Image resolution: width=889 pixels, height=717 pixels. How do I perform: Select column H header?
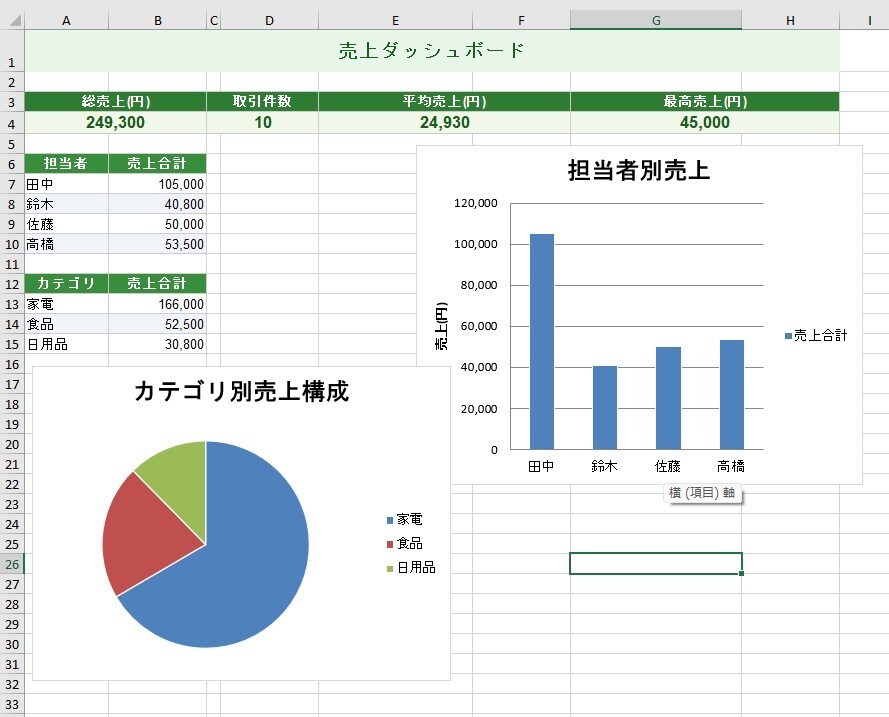pos(790,21)
